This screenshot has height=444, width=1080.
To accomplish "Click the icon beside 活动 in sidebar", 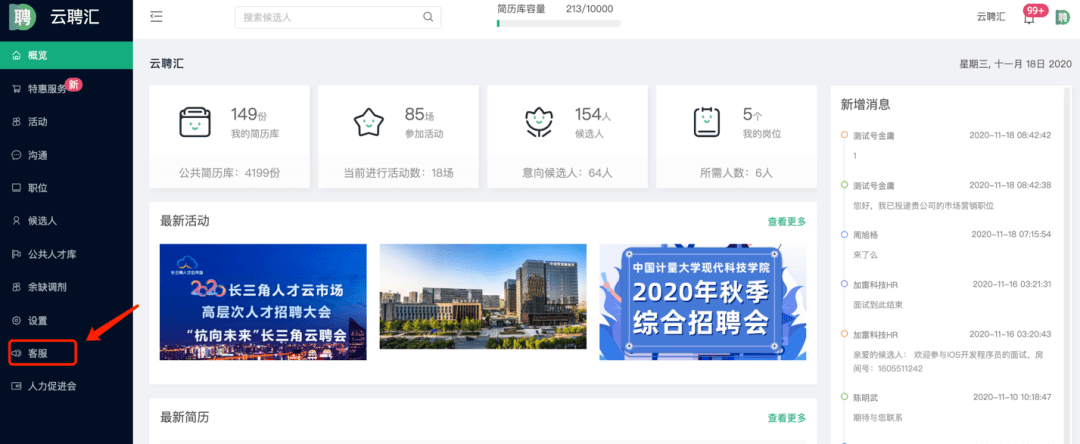I will (17, 122).
